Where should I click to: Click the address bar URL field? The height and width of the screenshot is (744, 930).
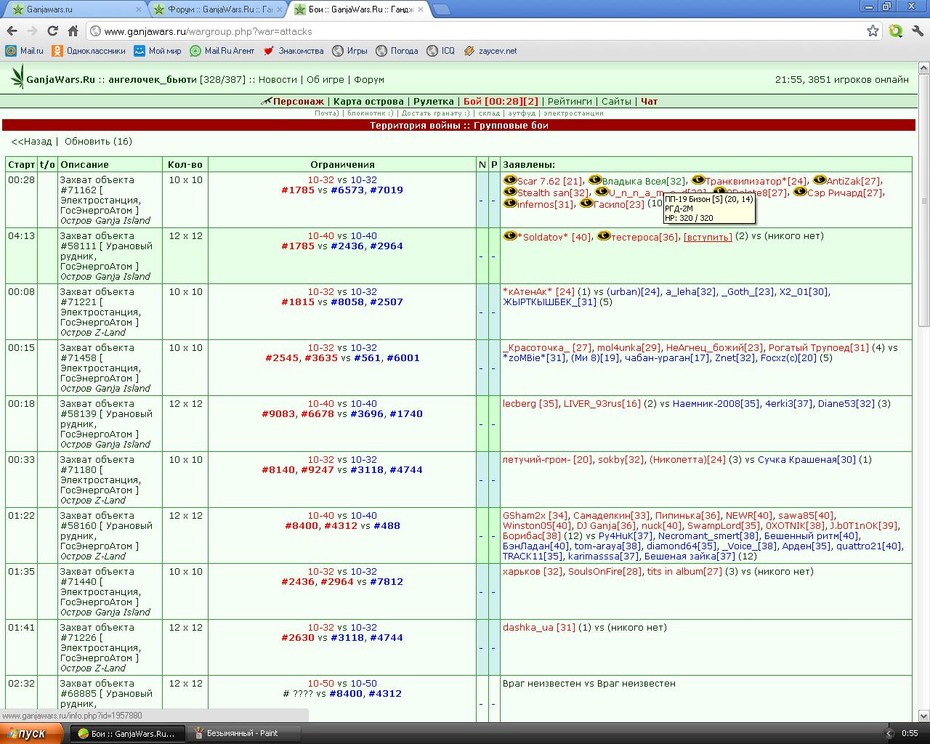pyautogui.click(x=474, y=31)
